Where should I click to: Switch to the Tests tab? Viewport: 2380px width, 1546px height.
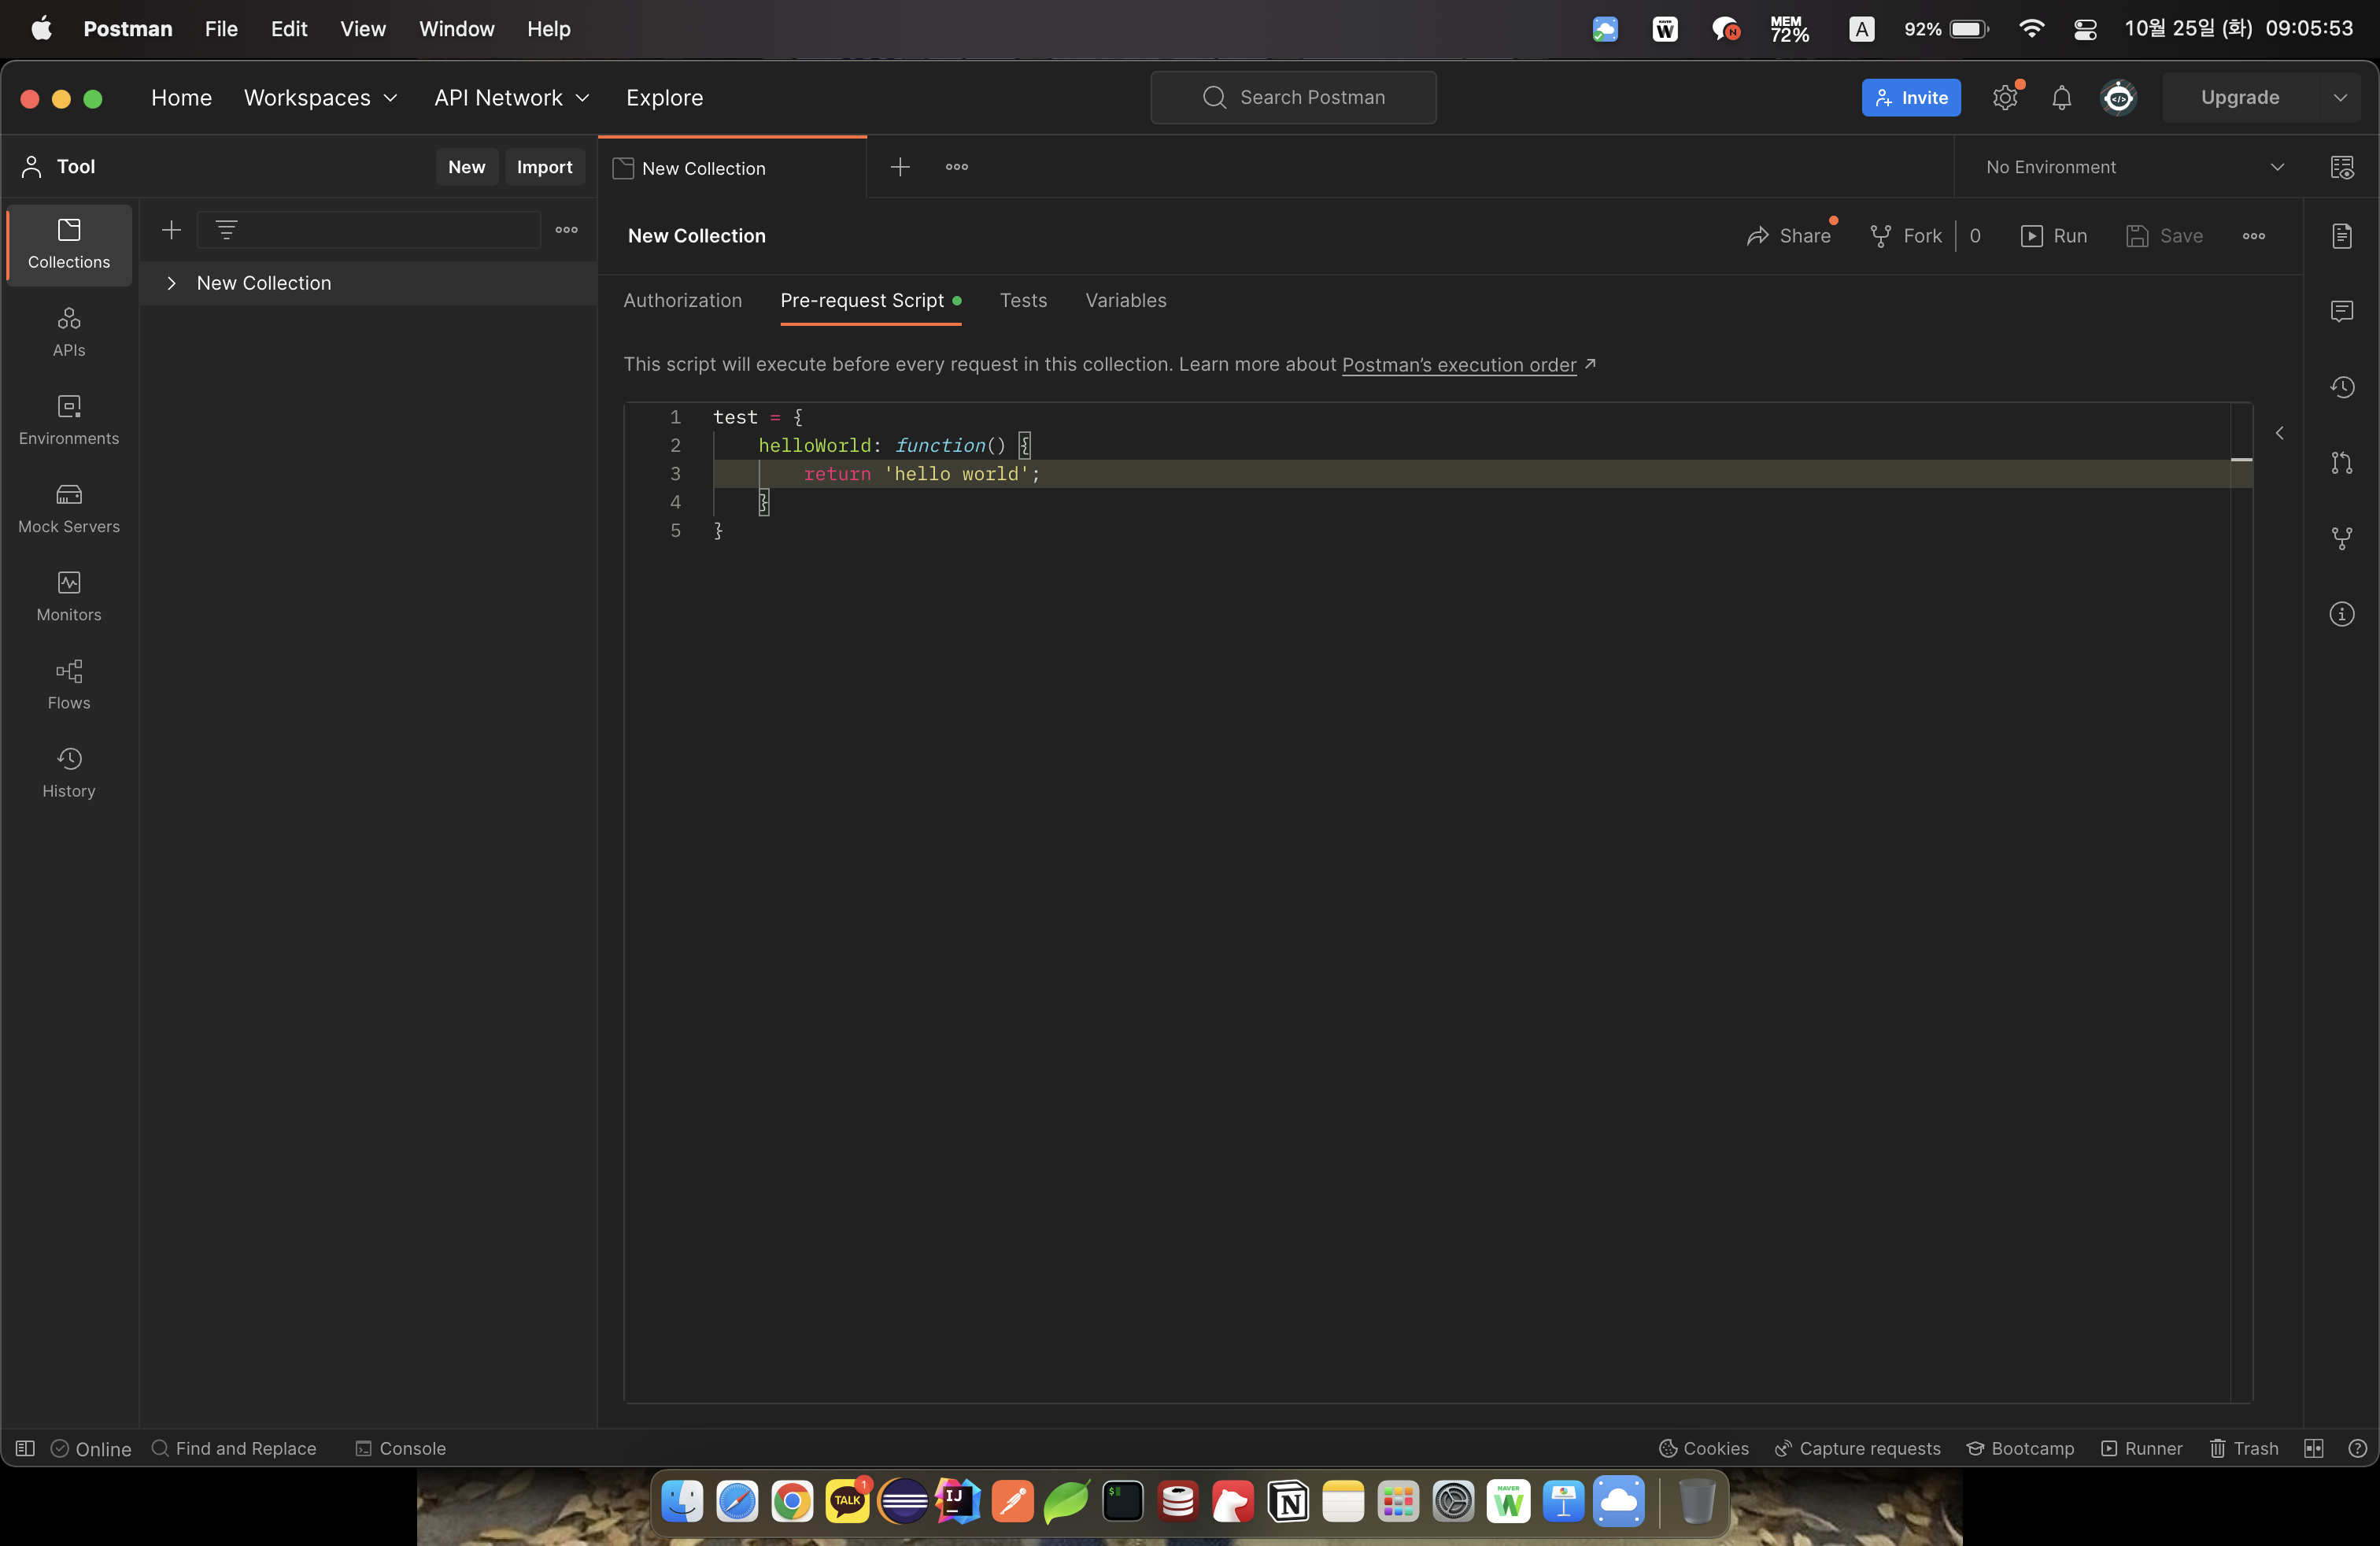[x=1023, y=300]
